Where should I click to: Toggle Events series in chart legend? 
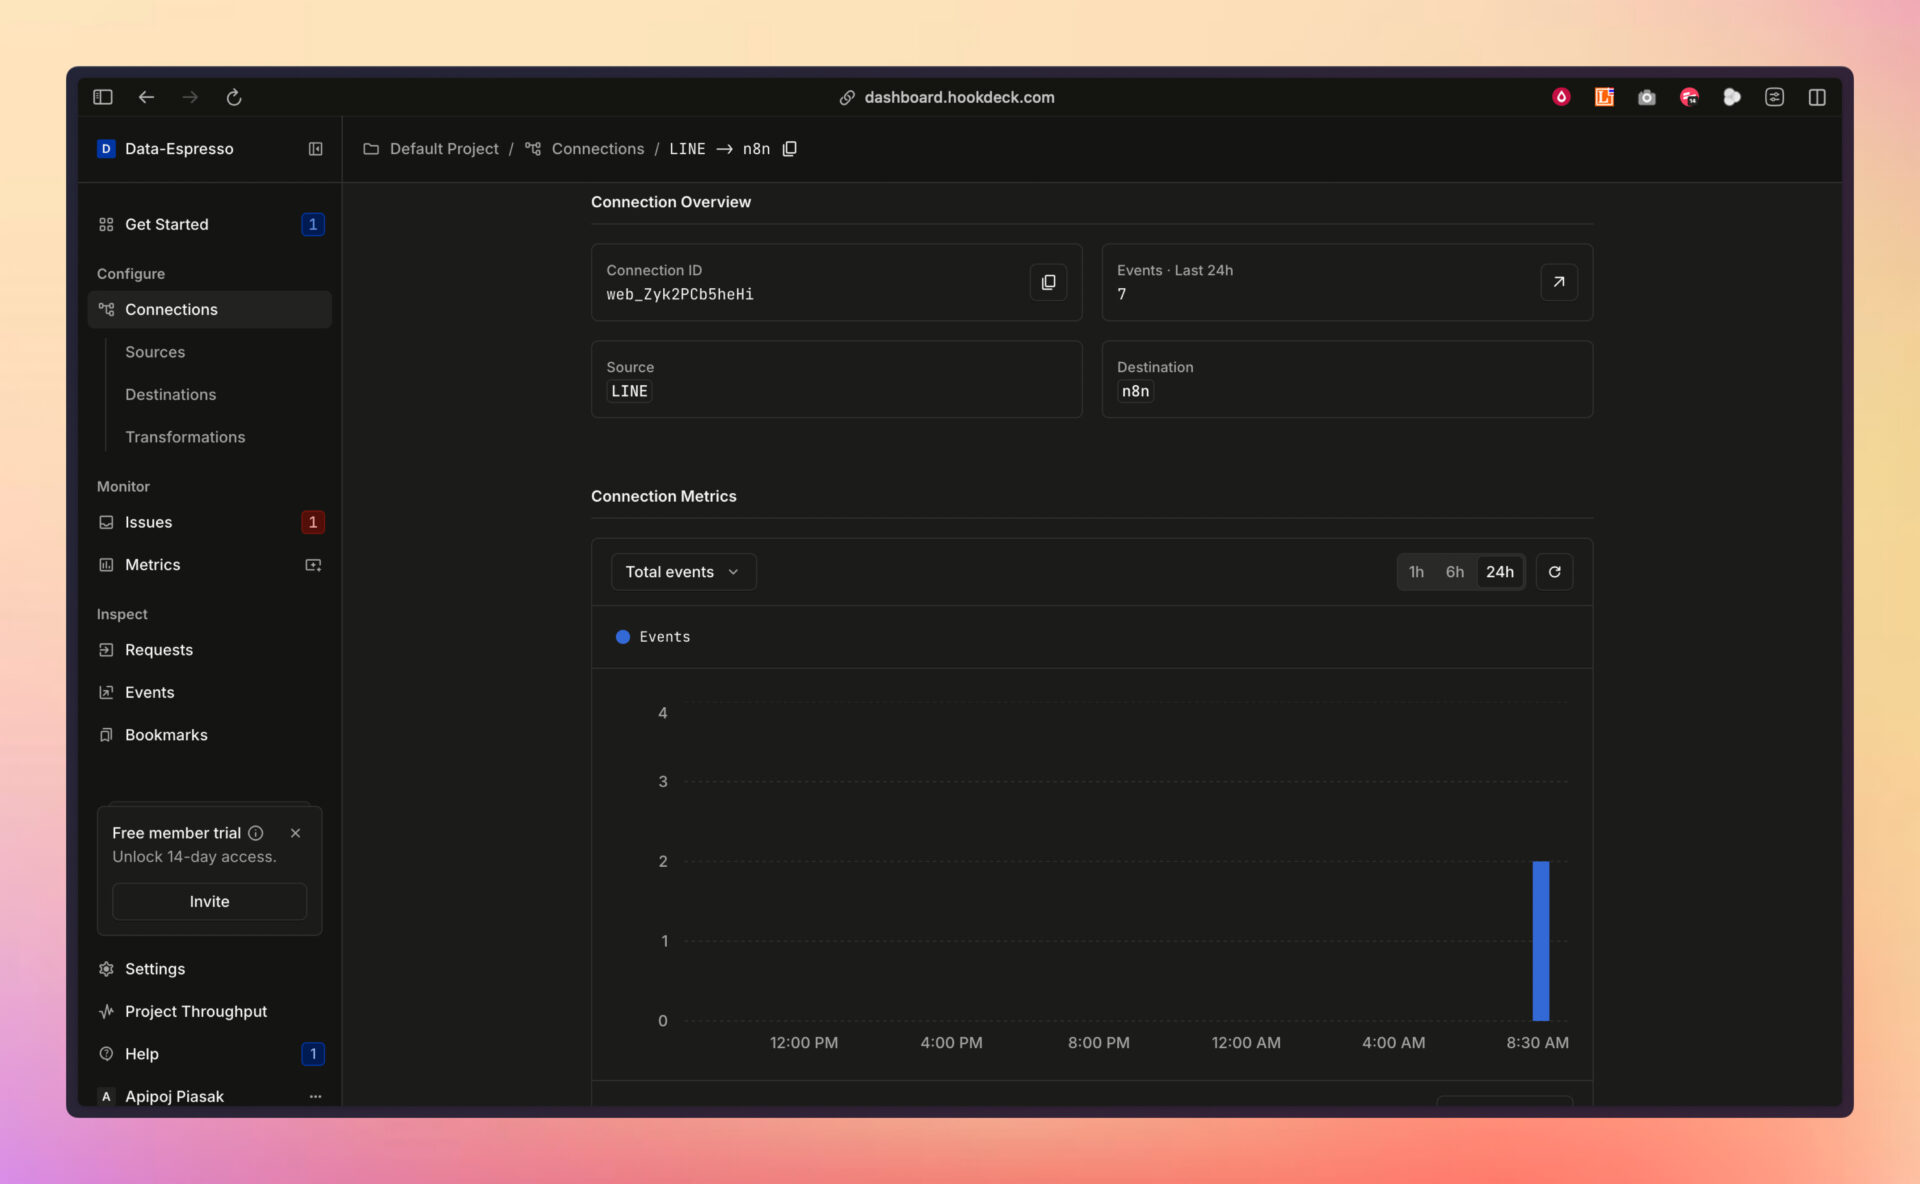pyautogui.click(x=653, y=637)
